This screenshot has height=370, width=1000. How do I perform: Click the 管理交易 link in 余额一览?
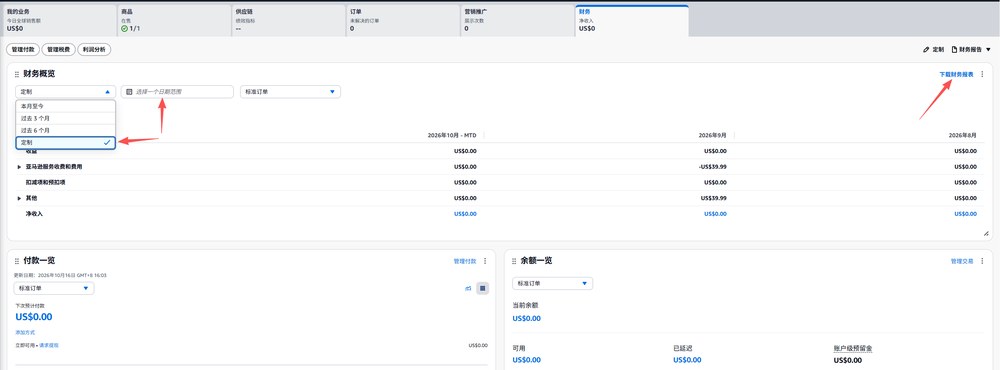coord(962,261)
